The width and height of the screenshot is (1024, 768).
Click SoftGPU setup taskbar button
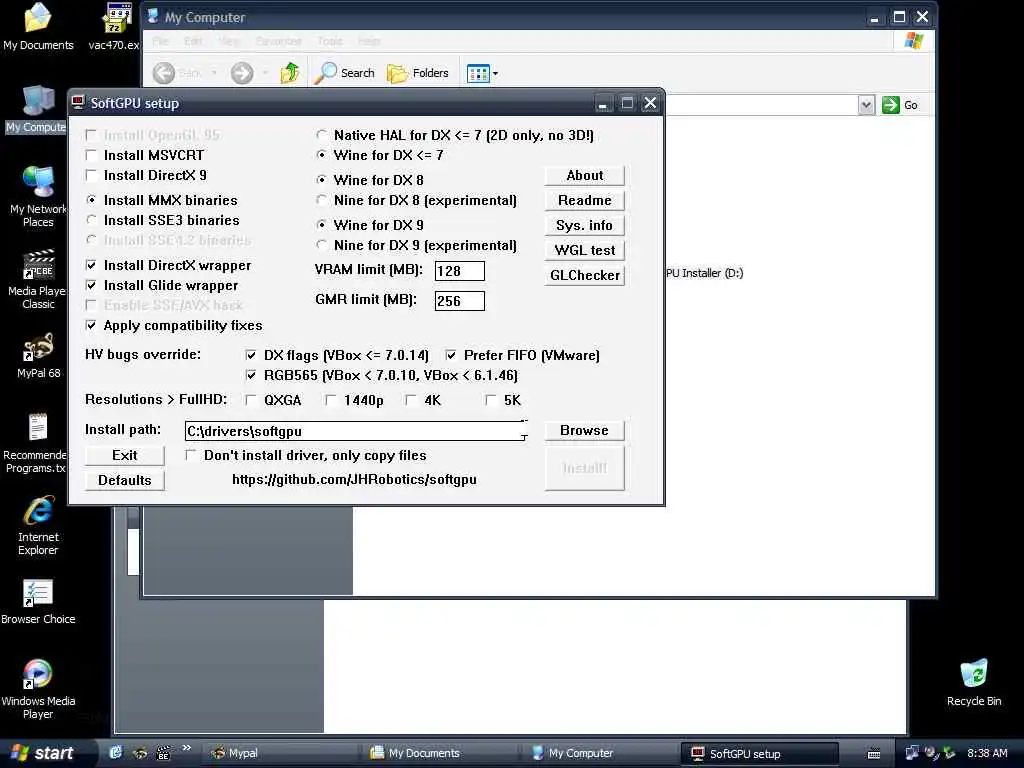[760, 753]
